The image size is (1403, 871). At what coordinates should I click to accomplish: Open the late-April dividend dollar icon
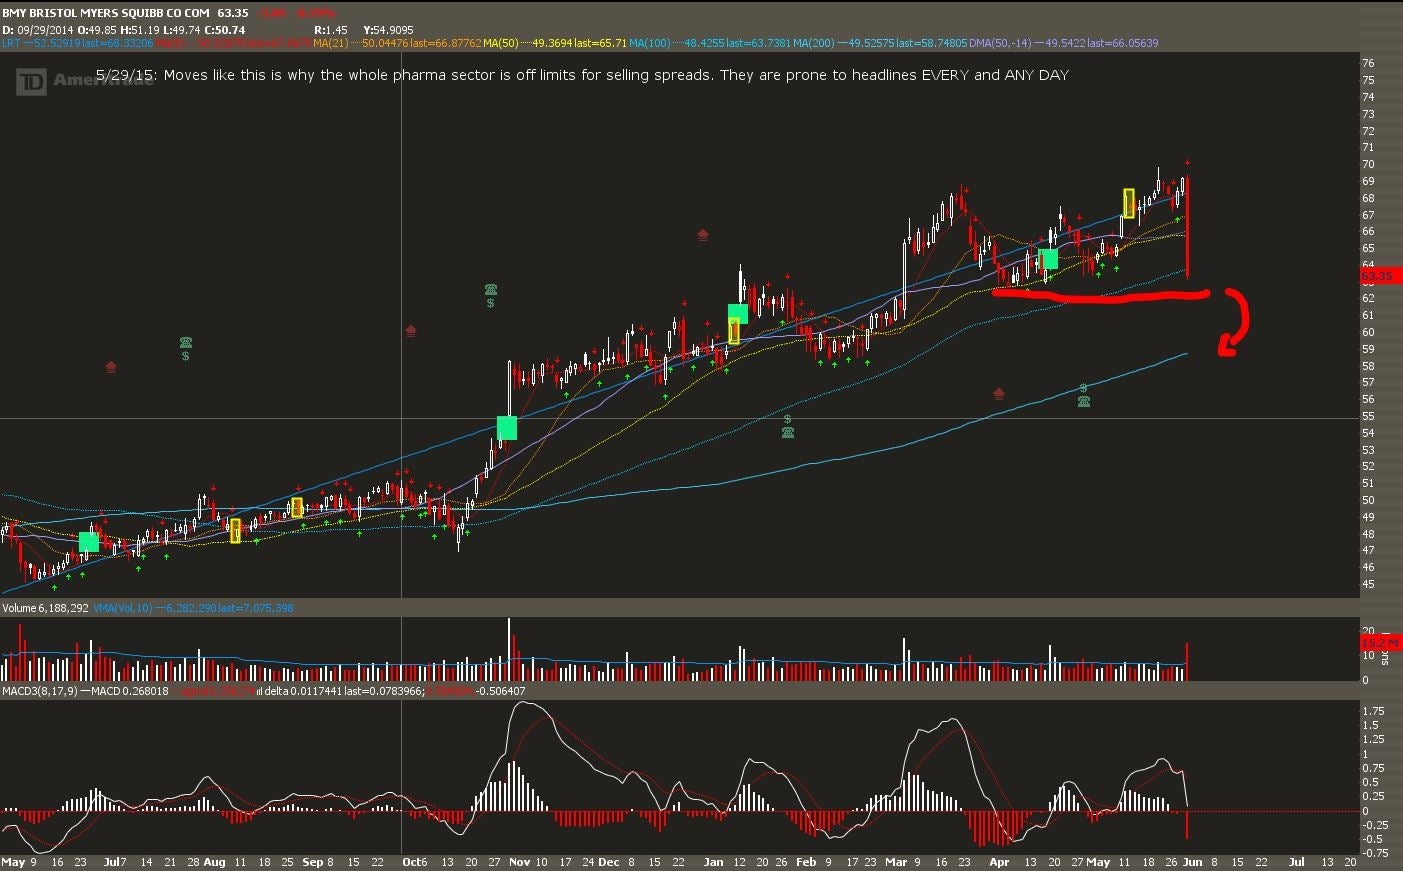pos(1083,388)
